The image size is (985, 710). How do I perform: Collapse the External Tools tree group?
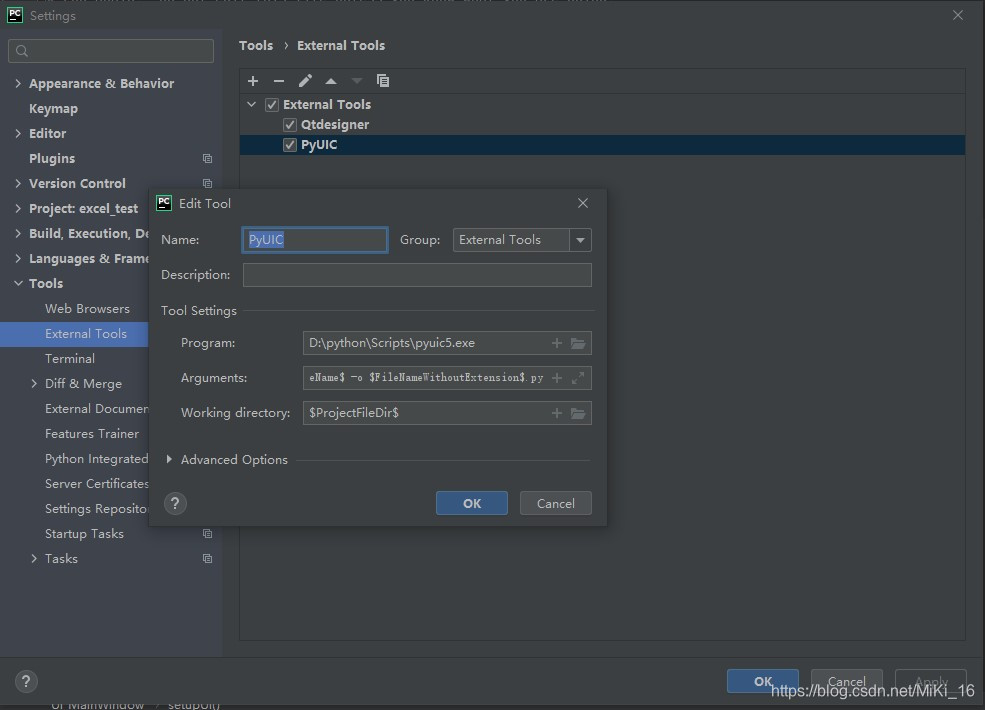click(251, 104)
